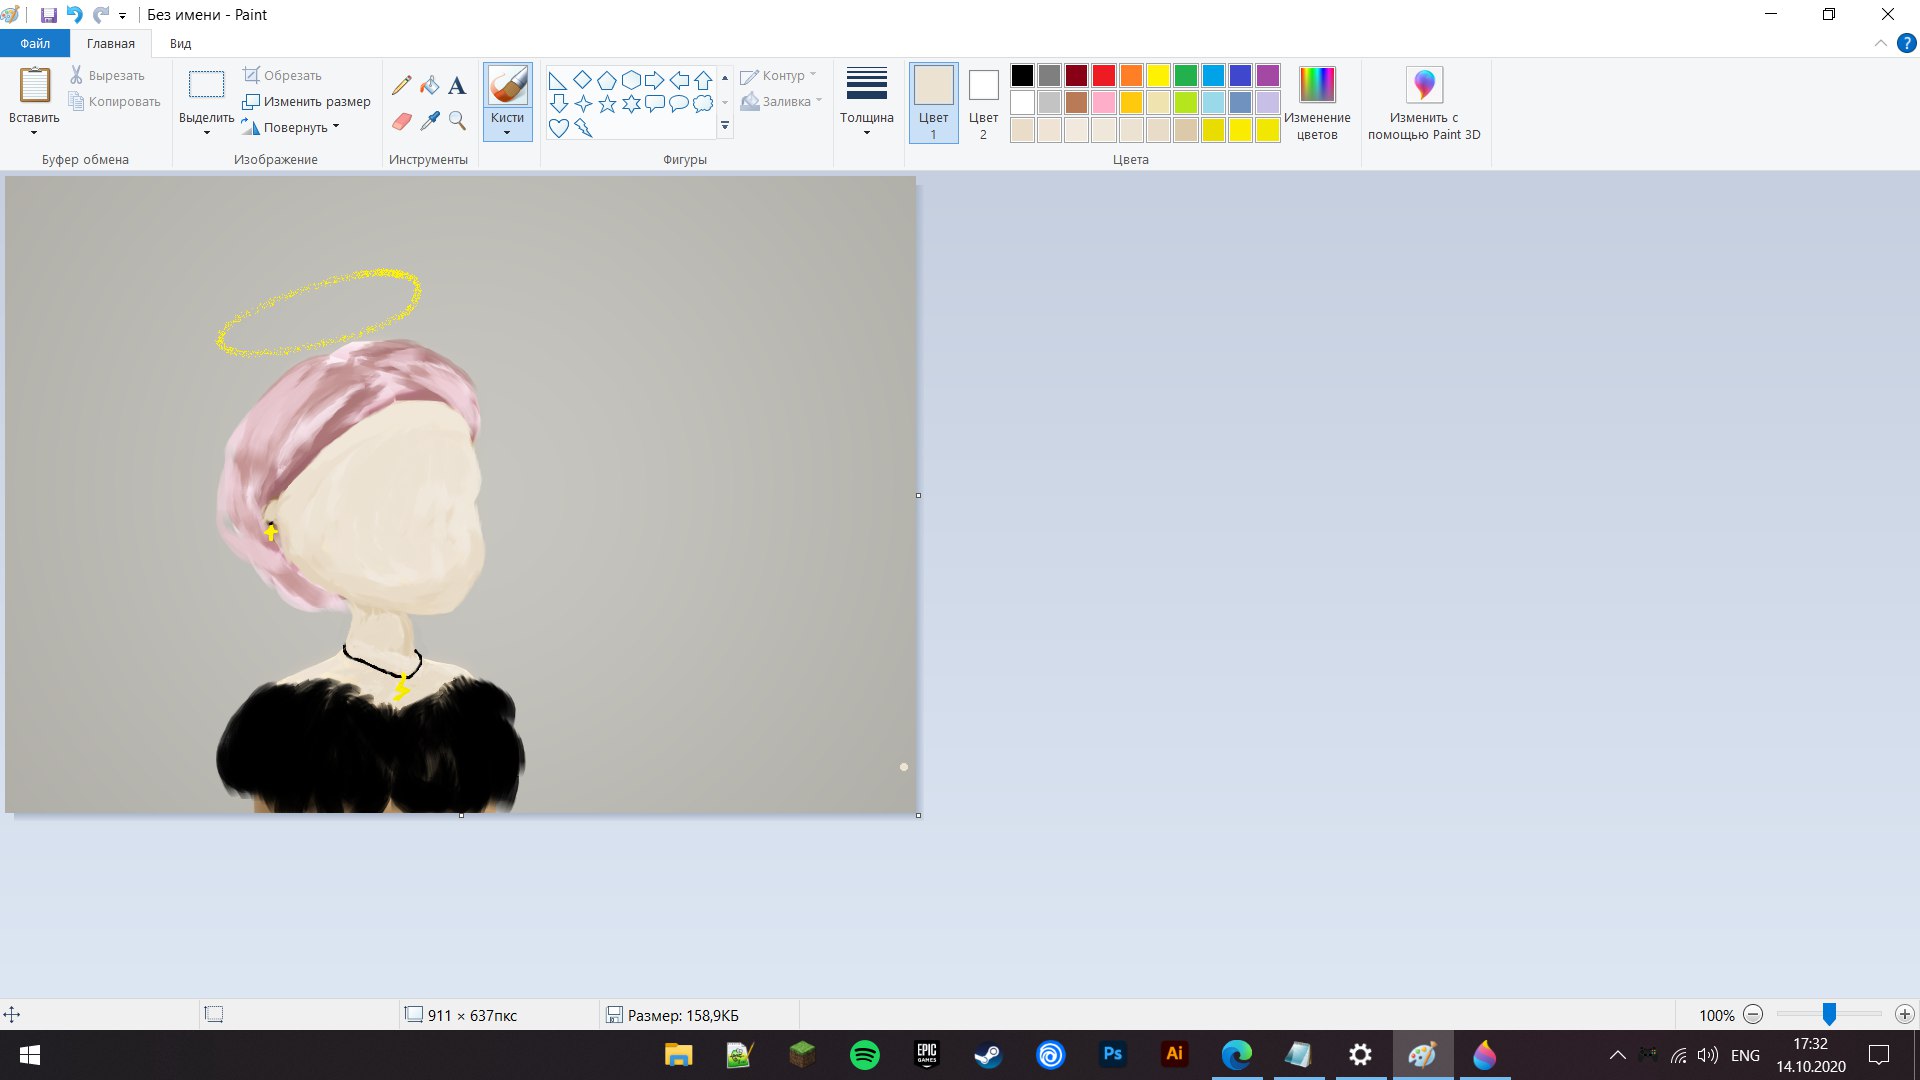Choose the diamond shape
The width and height of the screenshot is (1920, 1080).
[x=582, y=80]
